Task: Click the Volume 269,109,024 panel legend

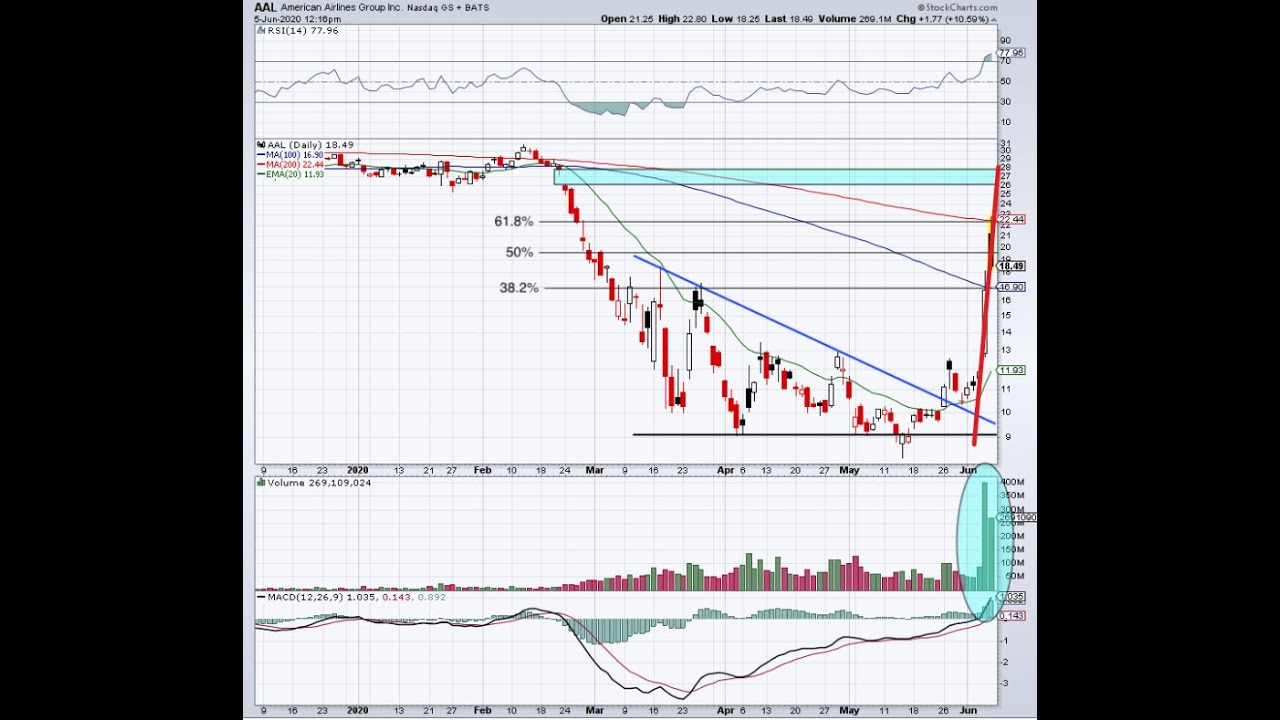Action: (314, 483)
